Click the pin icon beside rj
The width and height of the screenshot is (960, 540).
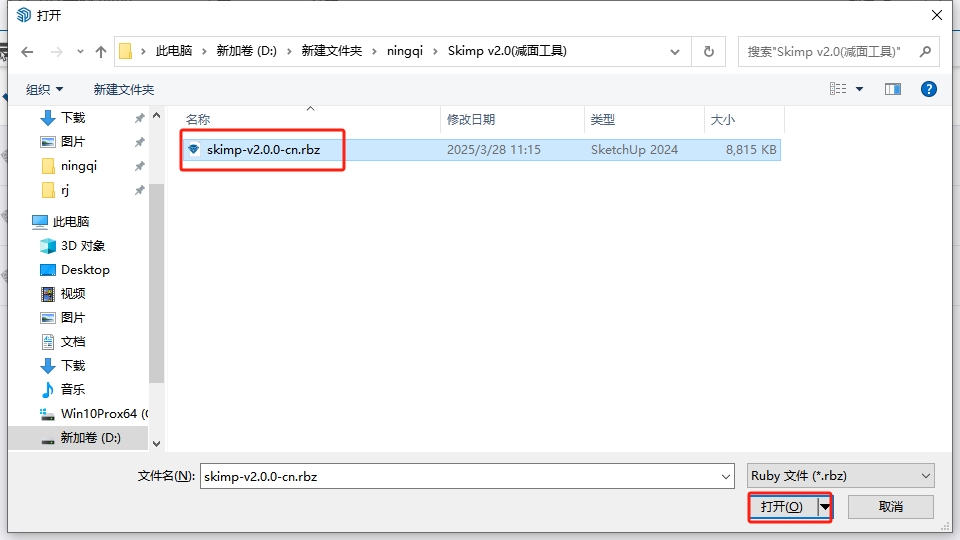click(140, 190)
